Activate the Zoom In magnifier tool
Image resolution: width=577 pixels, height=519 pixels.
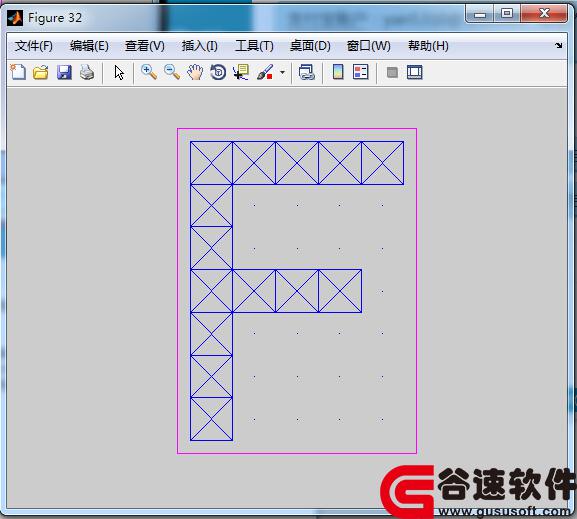(149, 72)
